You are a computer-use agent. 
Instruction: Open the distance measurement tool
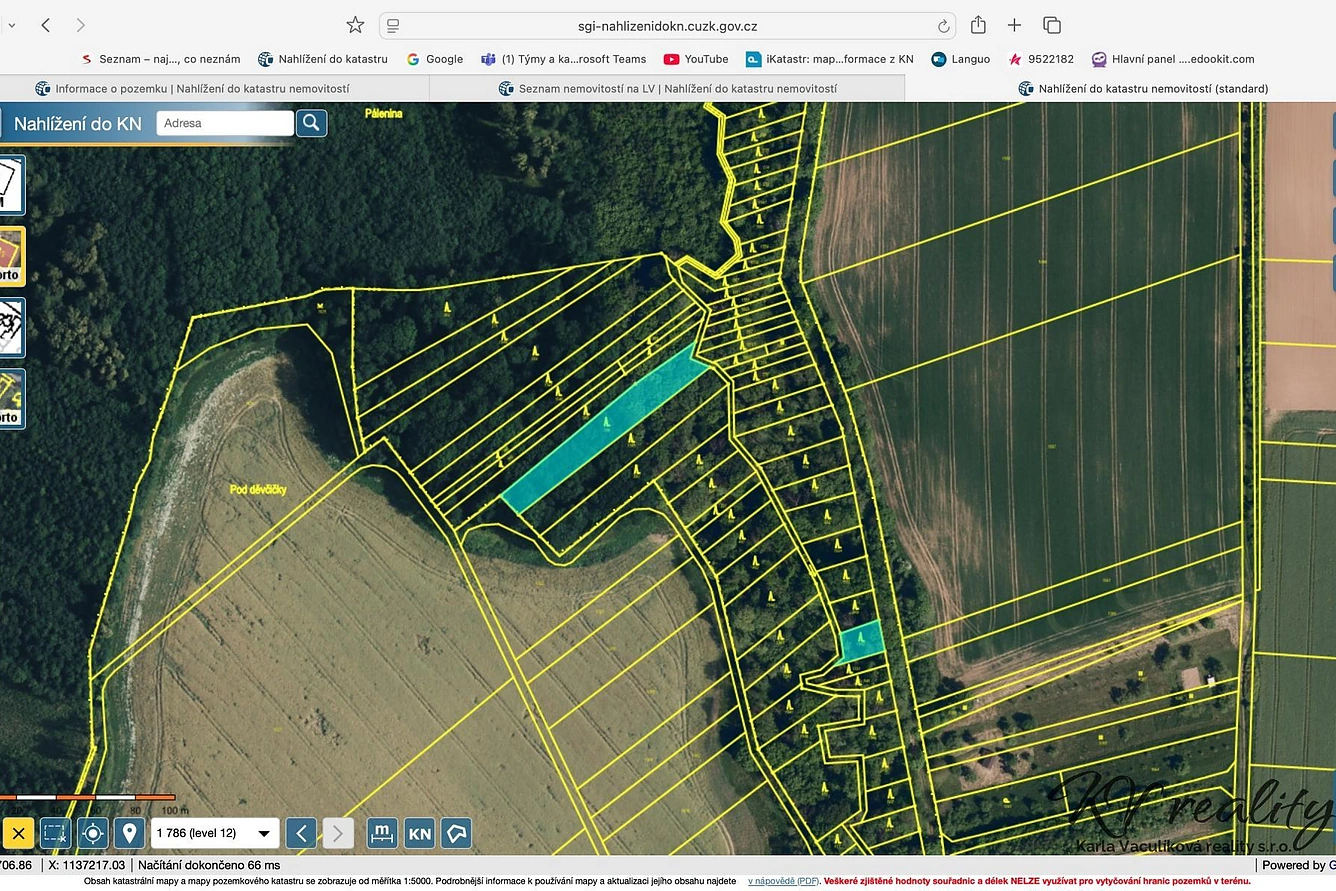click(382, 833)
